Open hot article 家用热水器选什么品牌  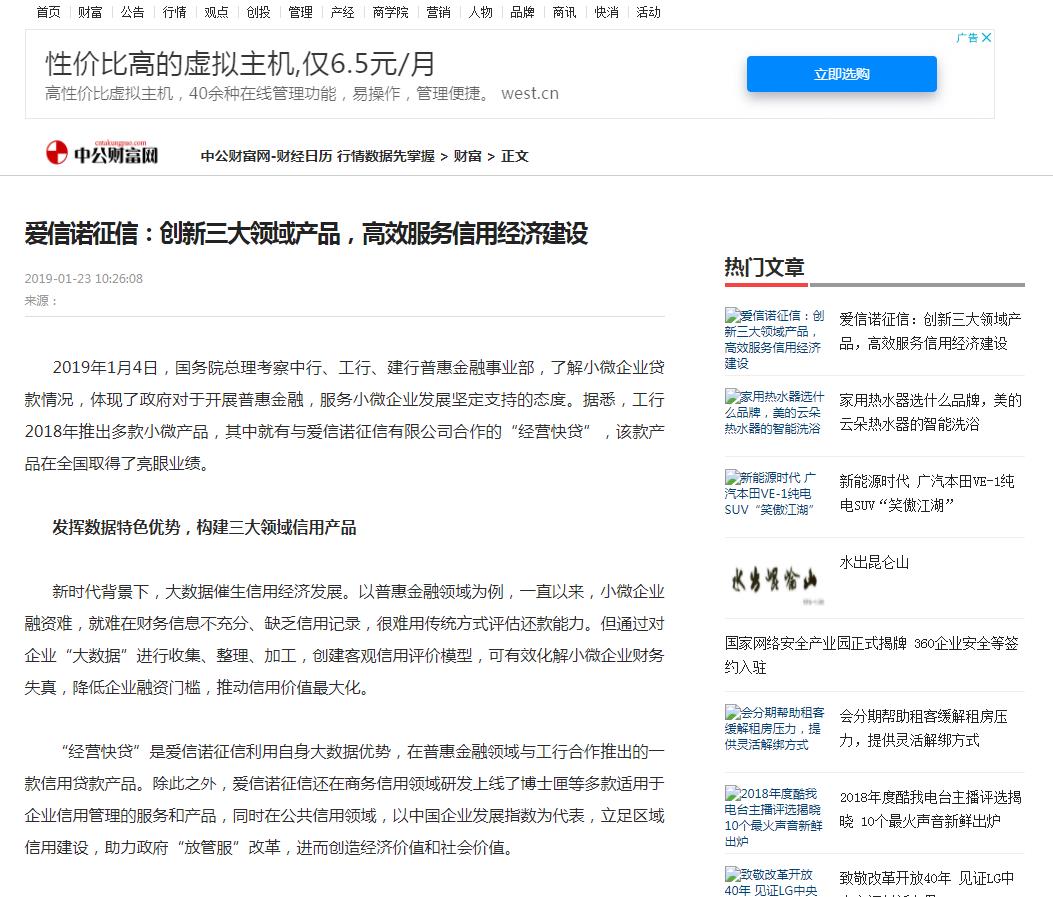coord(930,412)
